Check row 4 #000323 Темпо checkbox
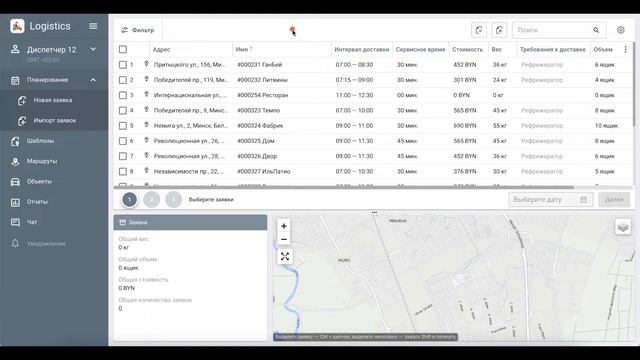Image resolution: width=640 pixels, height=360 pixels. [x=123, y=110]
